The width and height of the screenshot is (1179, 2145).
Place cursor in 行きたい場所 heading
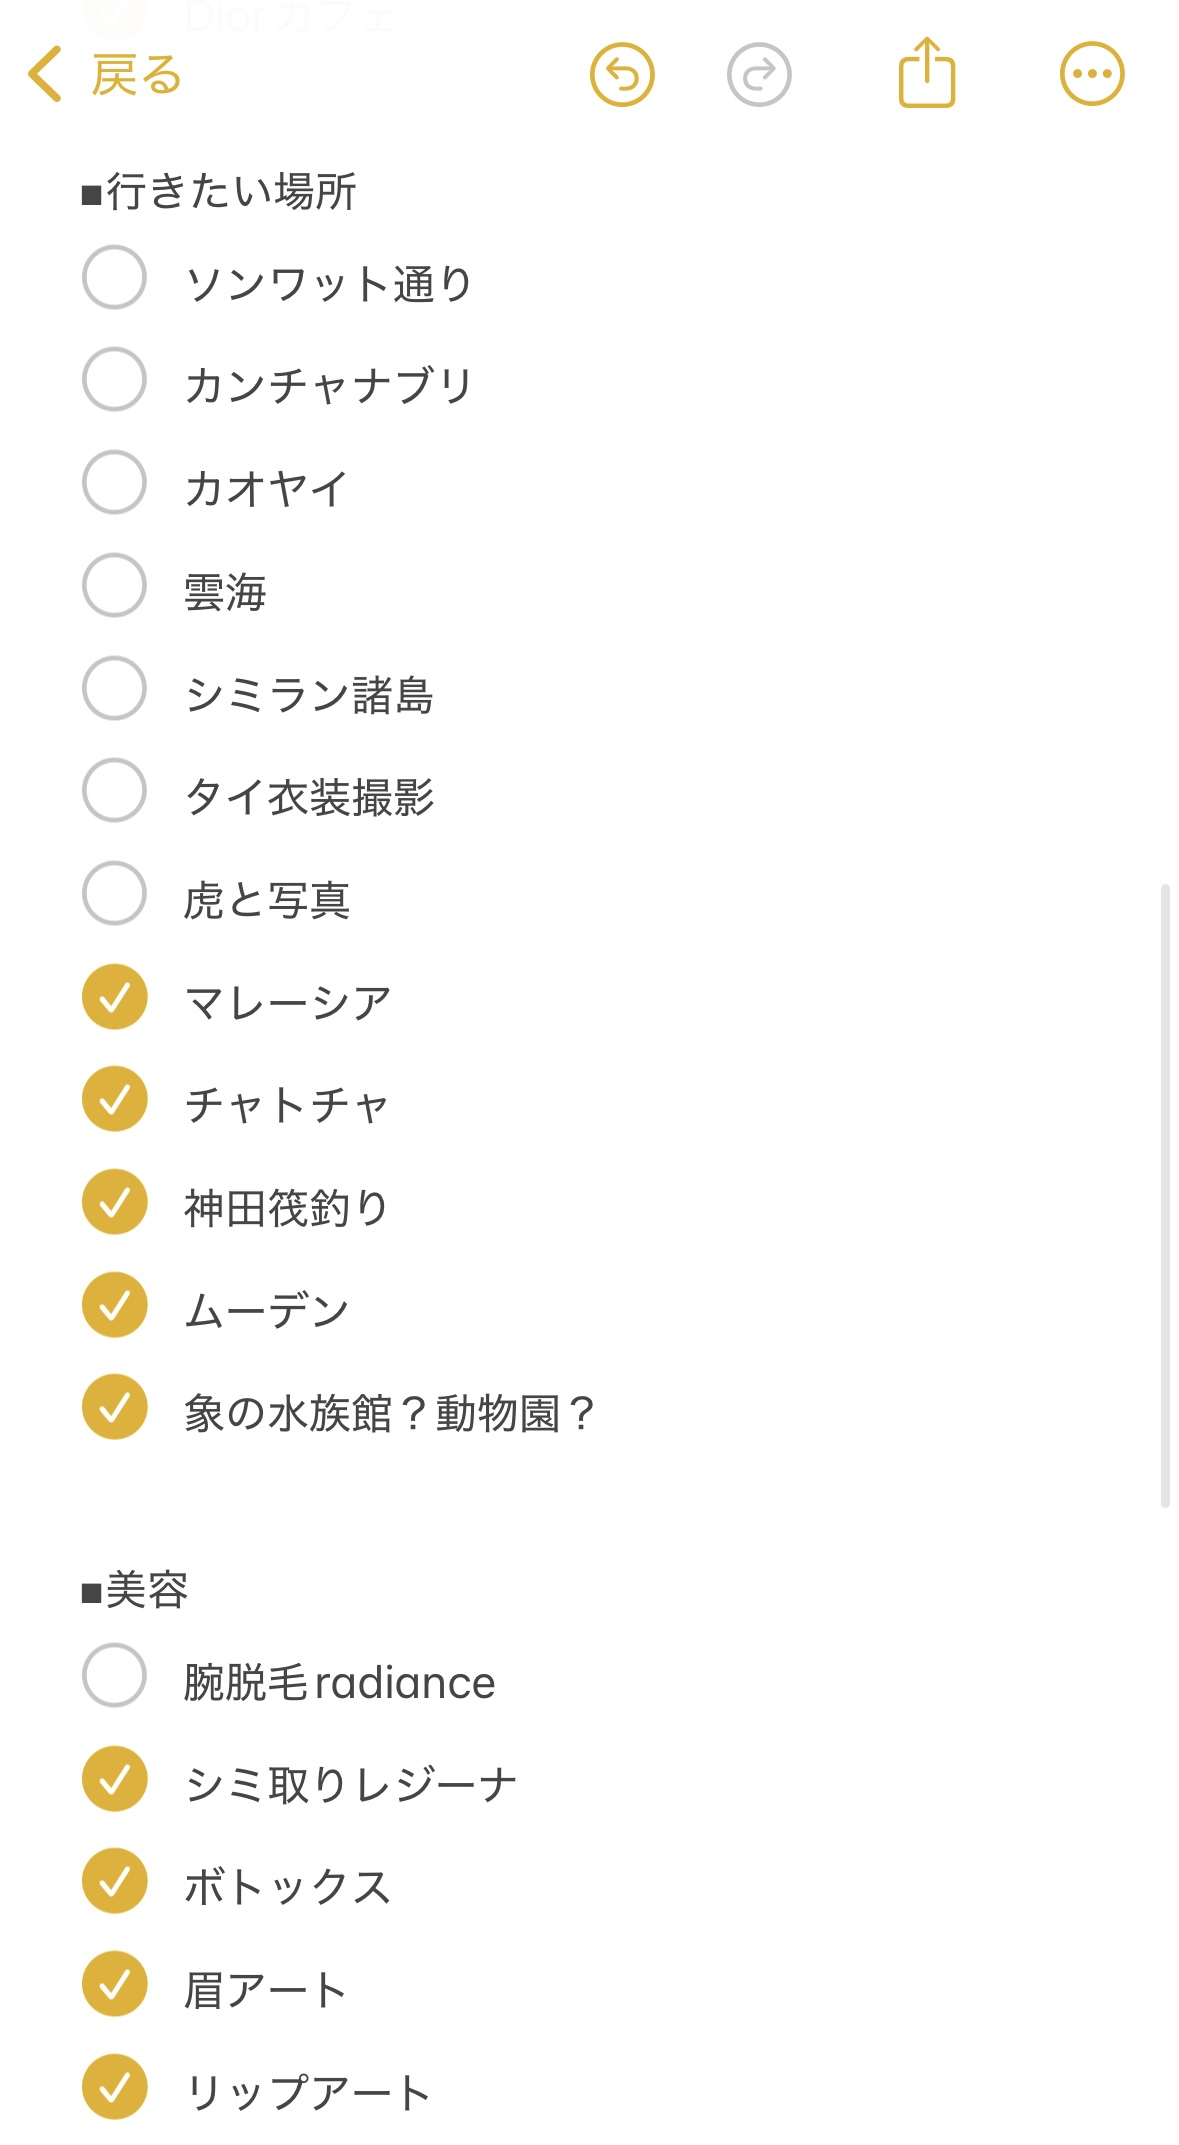coord(231,191)
